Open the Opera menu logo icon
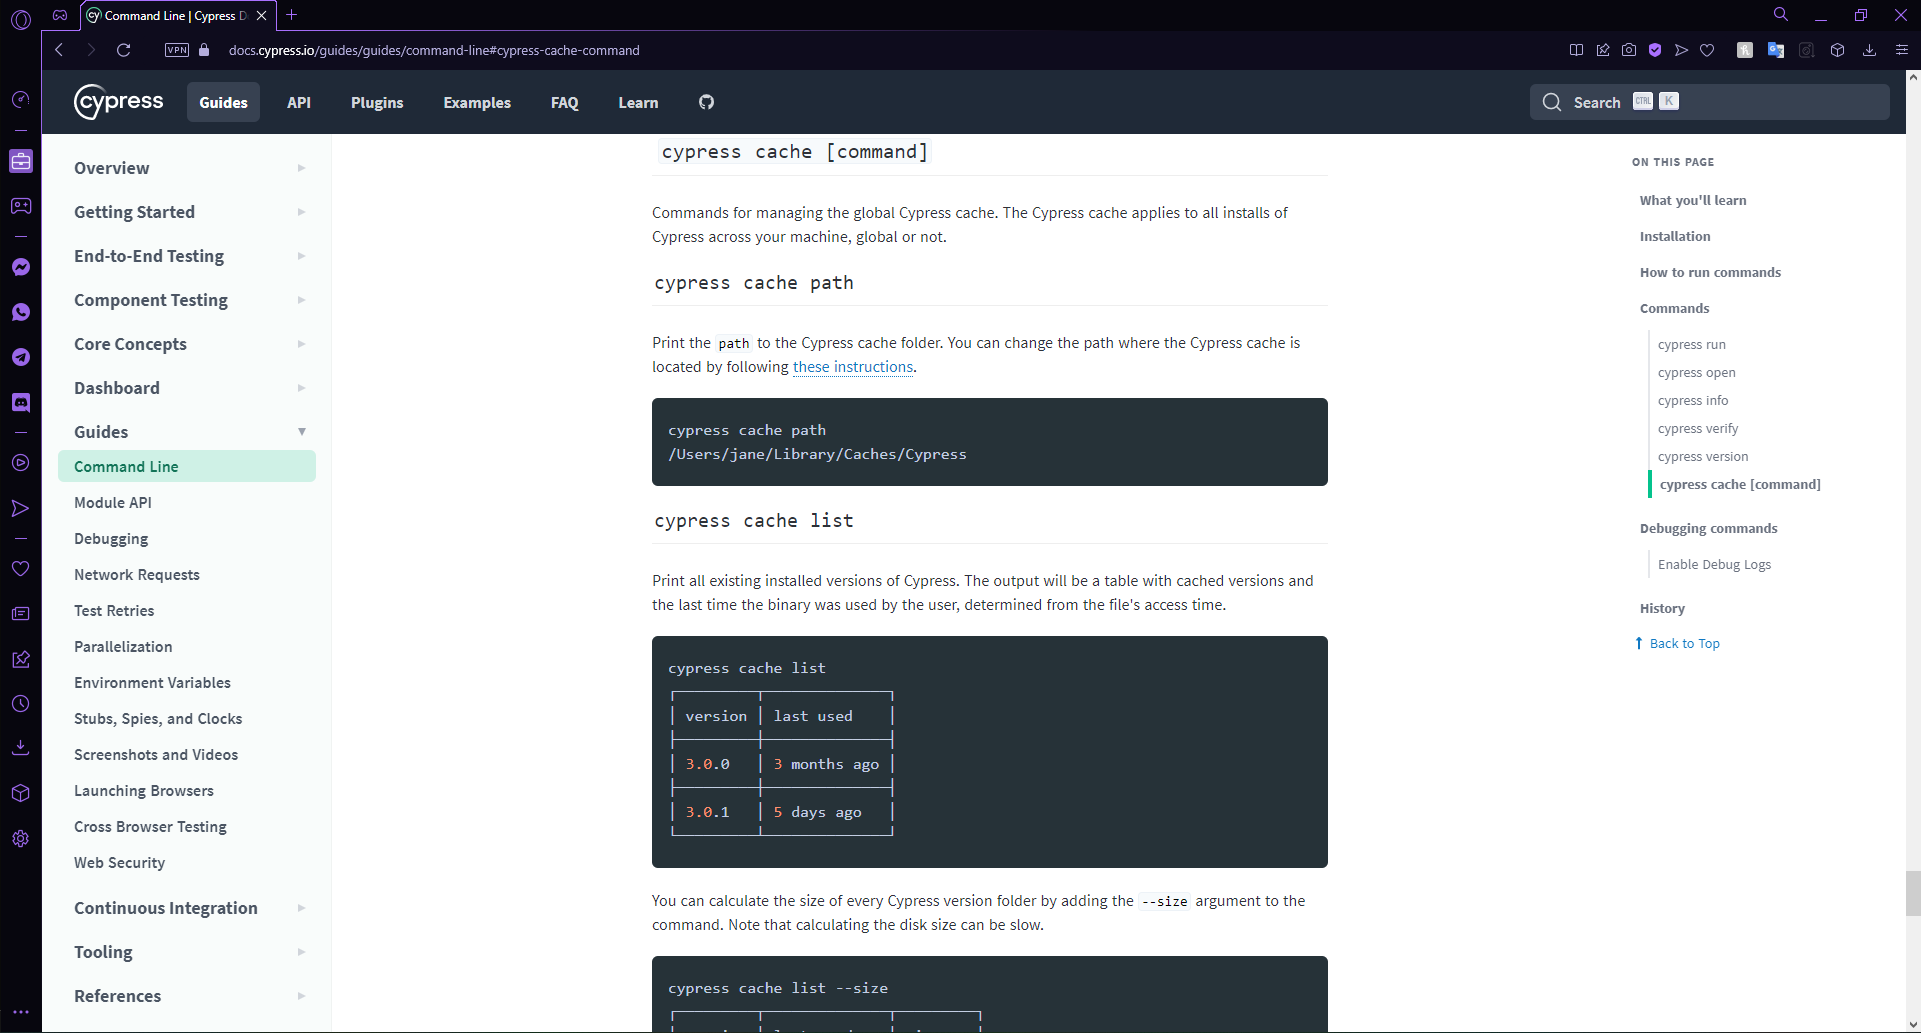1921x1033 pixels. 20,18
